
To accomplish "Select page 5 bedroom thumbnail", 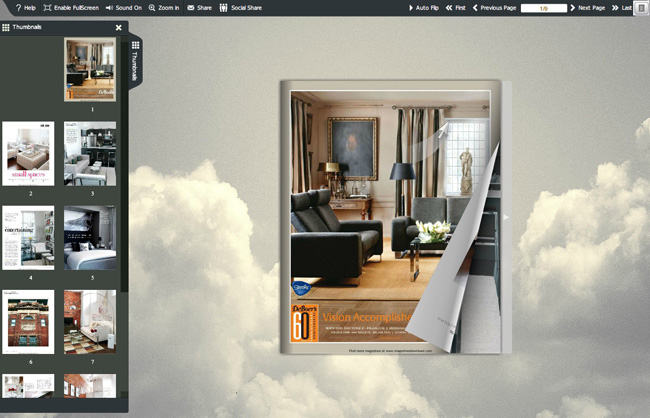I will point(90,238).
